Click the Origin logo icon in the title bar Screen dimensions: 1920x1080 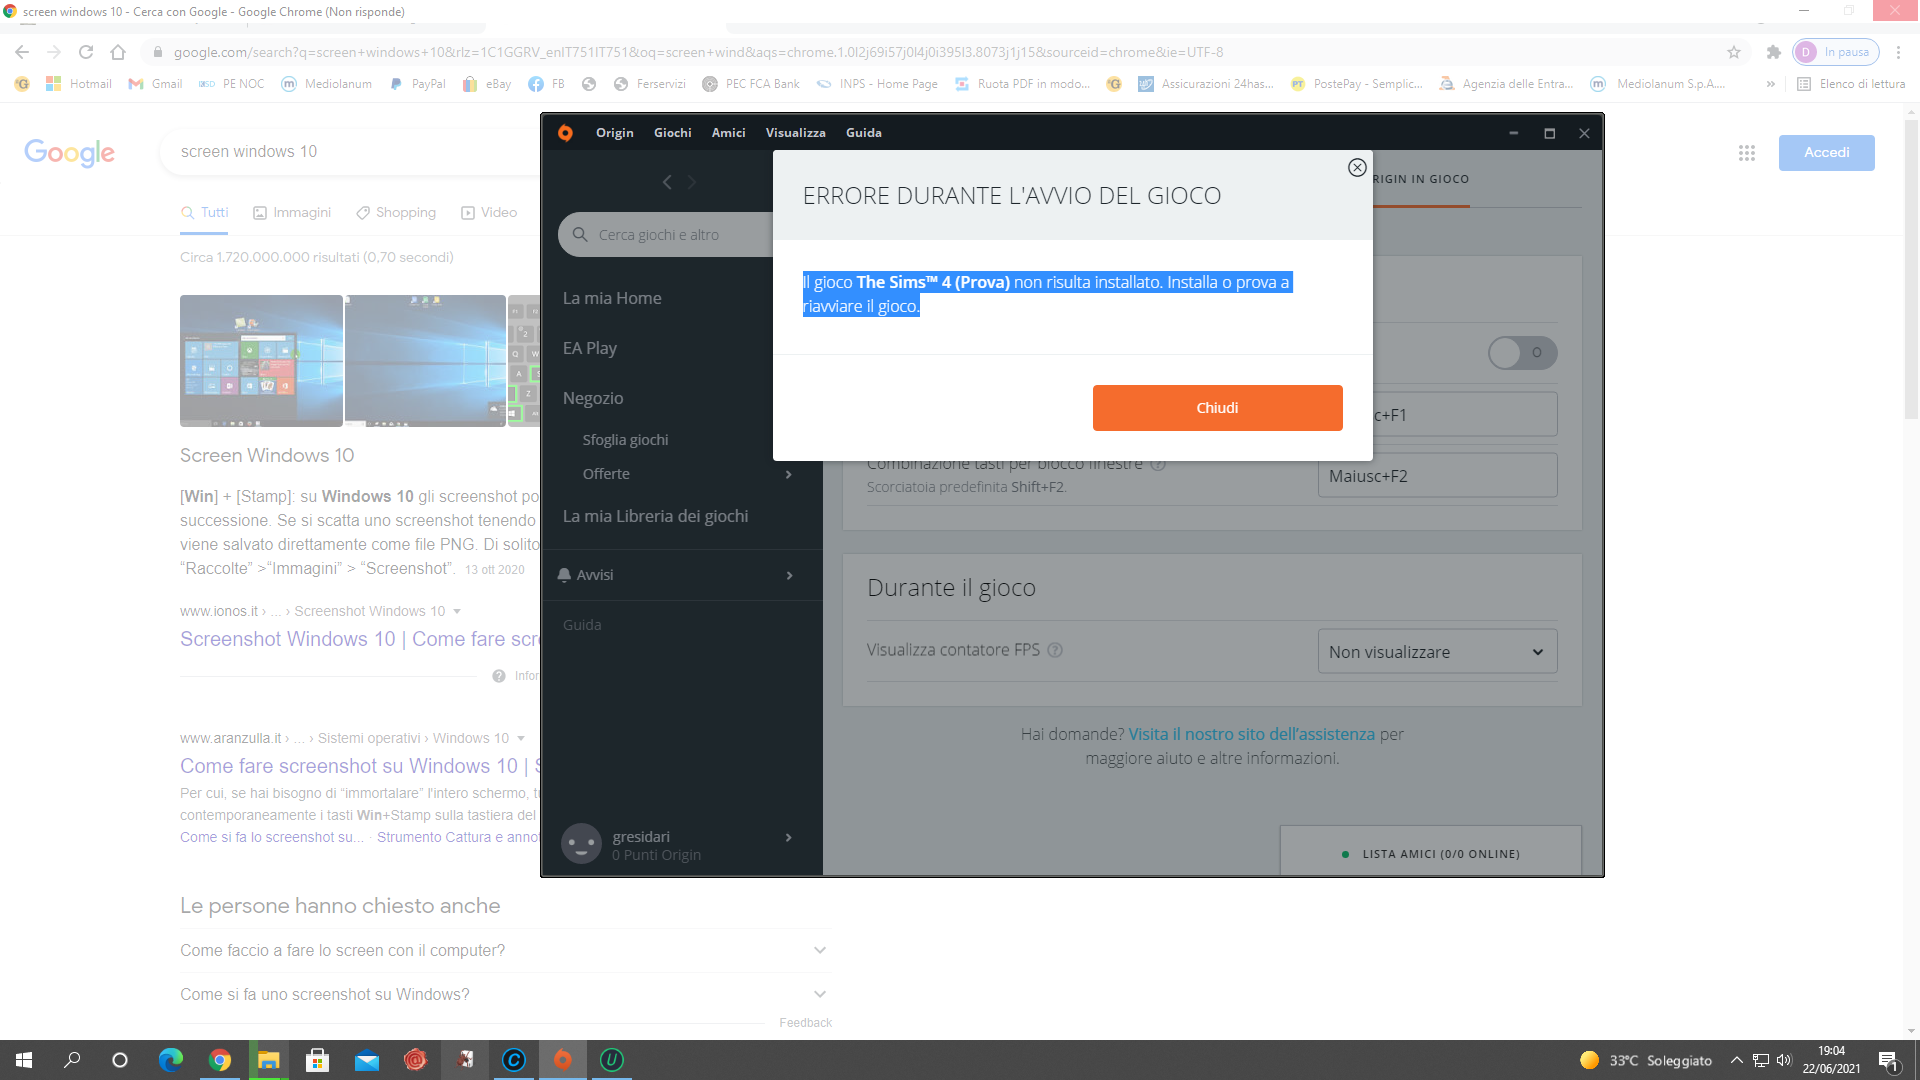pyautogui.click(x=565, y=133)
